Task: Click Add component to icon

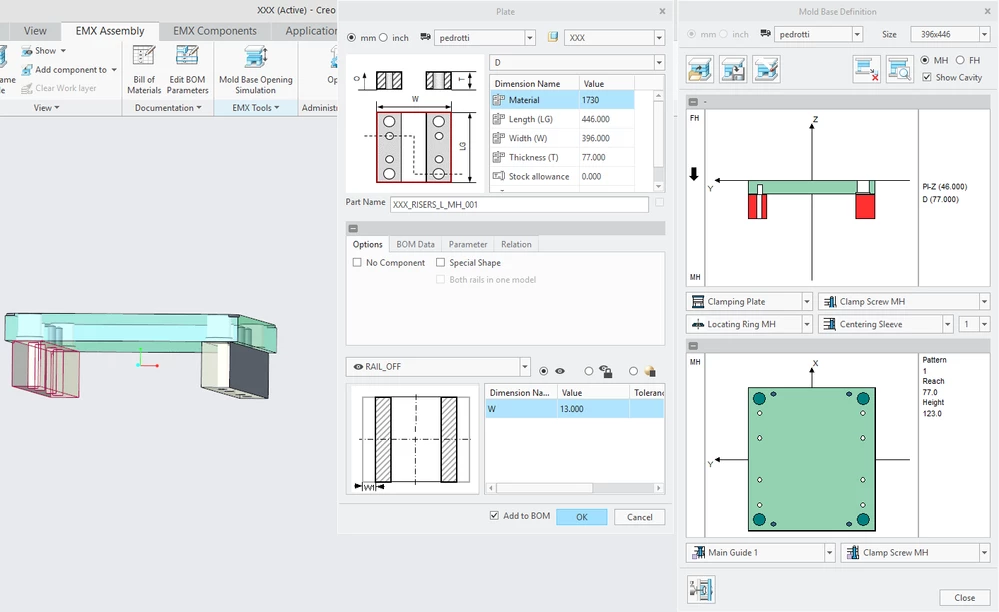Action: pos(27,69)
